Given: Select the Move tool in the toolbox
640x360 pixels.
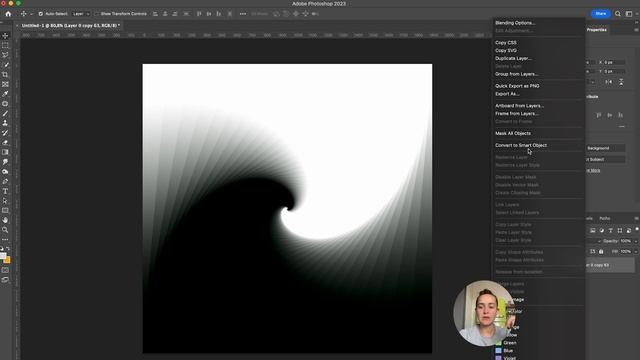Looking at the screenshot, I should tap(5, 36).
